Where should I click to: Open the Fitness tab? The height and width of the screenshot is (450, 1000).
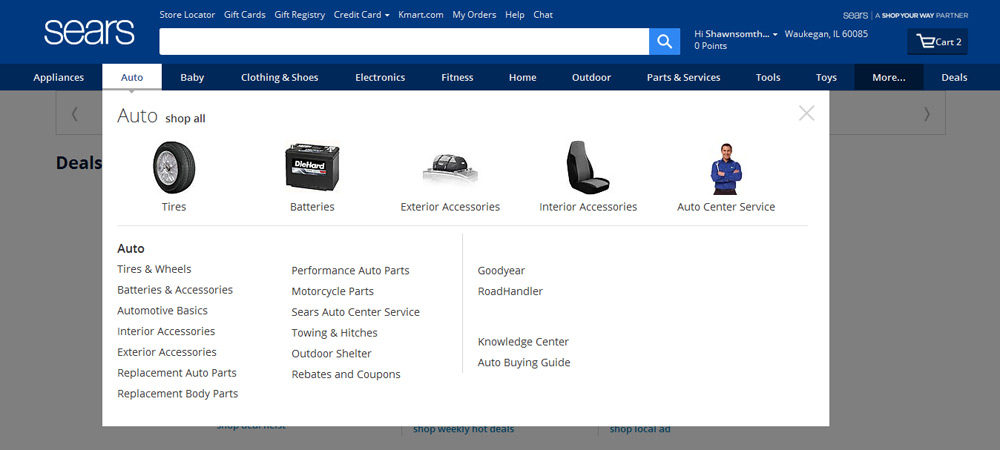[457, 77]
